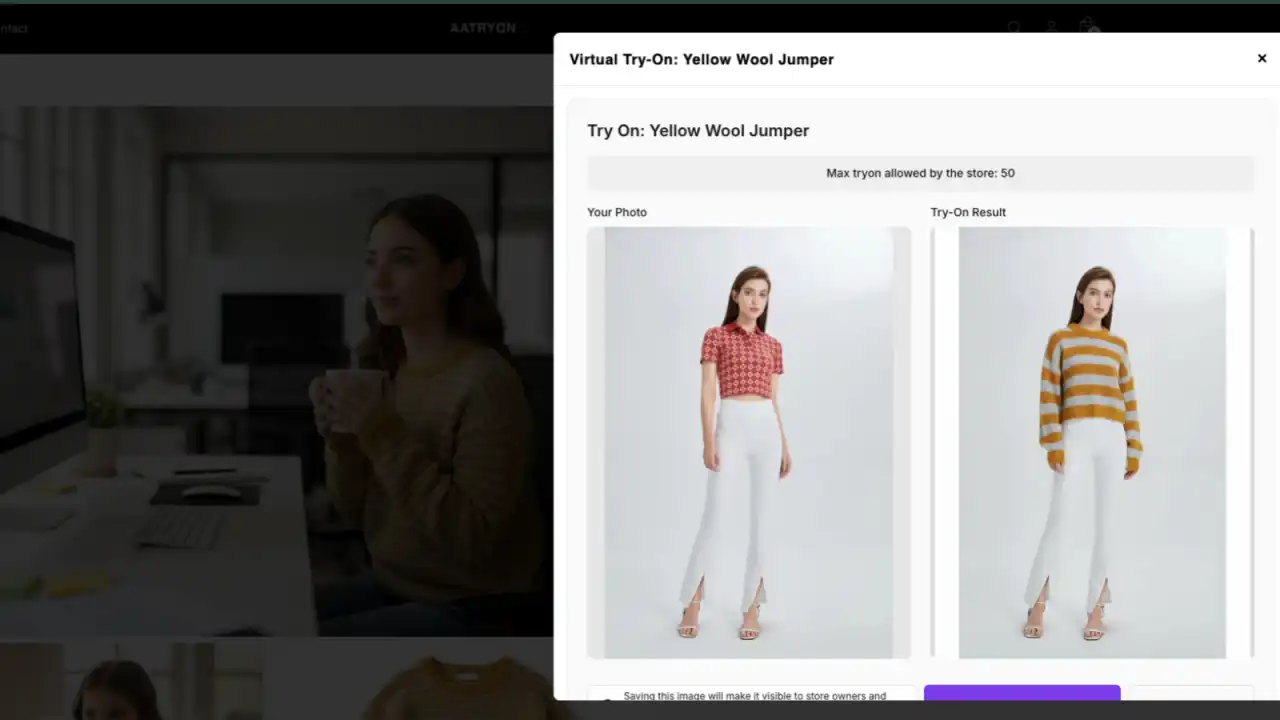Click the 'Try On: Yellow Wool Jumper' heading
1280x720 pixels.
(698, 130)
